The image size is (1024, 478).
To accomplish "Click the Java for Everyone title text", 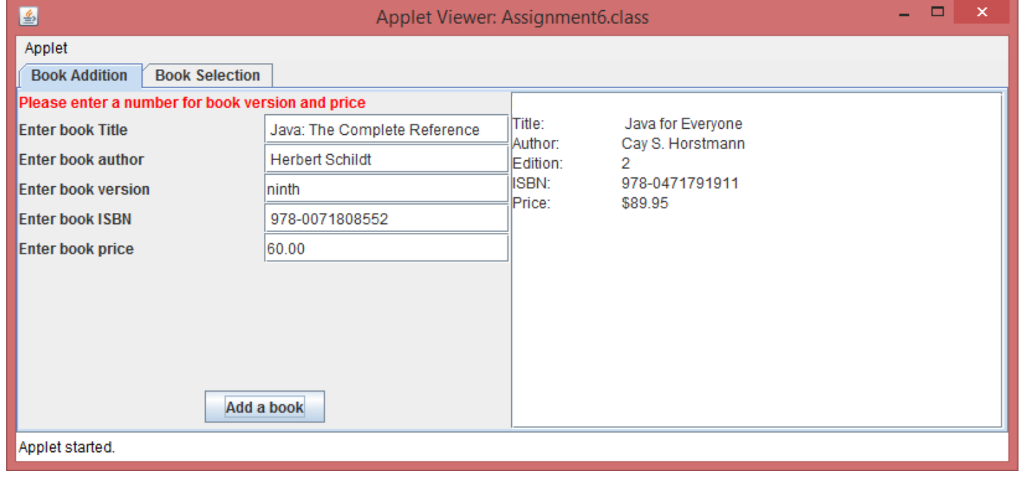I will click(683, 124).
